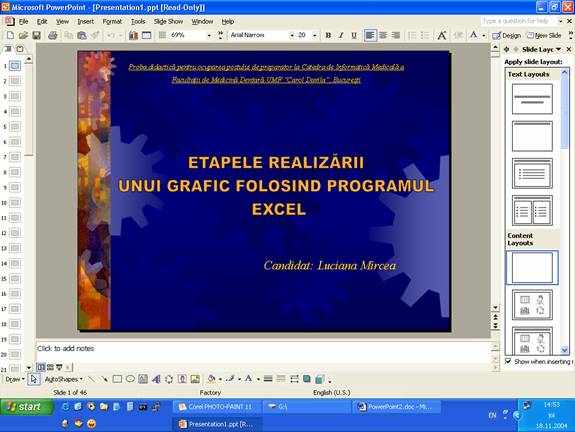
Task: Toggle Show when inserting new slides checkbox
Action: click(x=508, y=362)
